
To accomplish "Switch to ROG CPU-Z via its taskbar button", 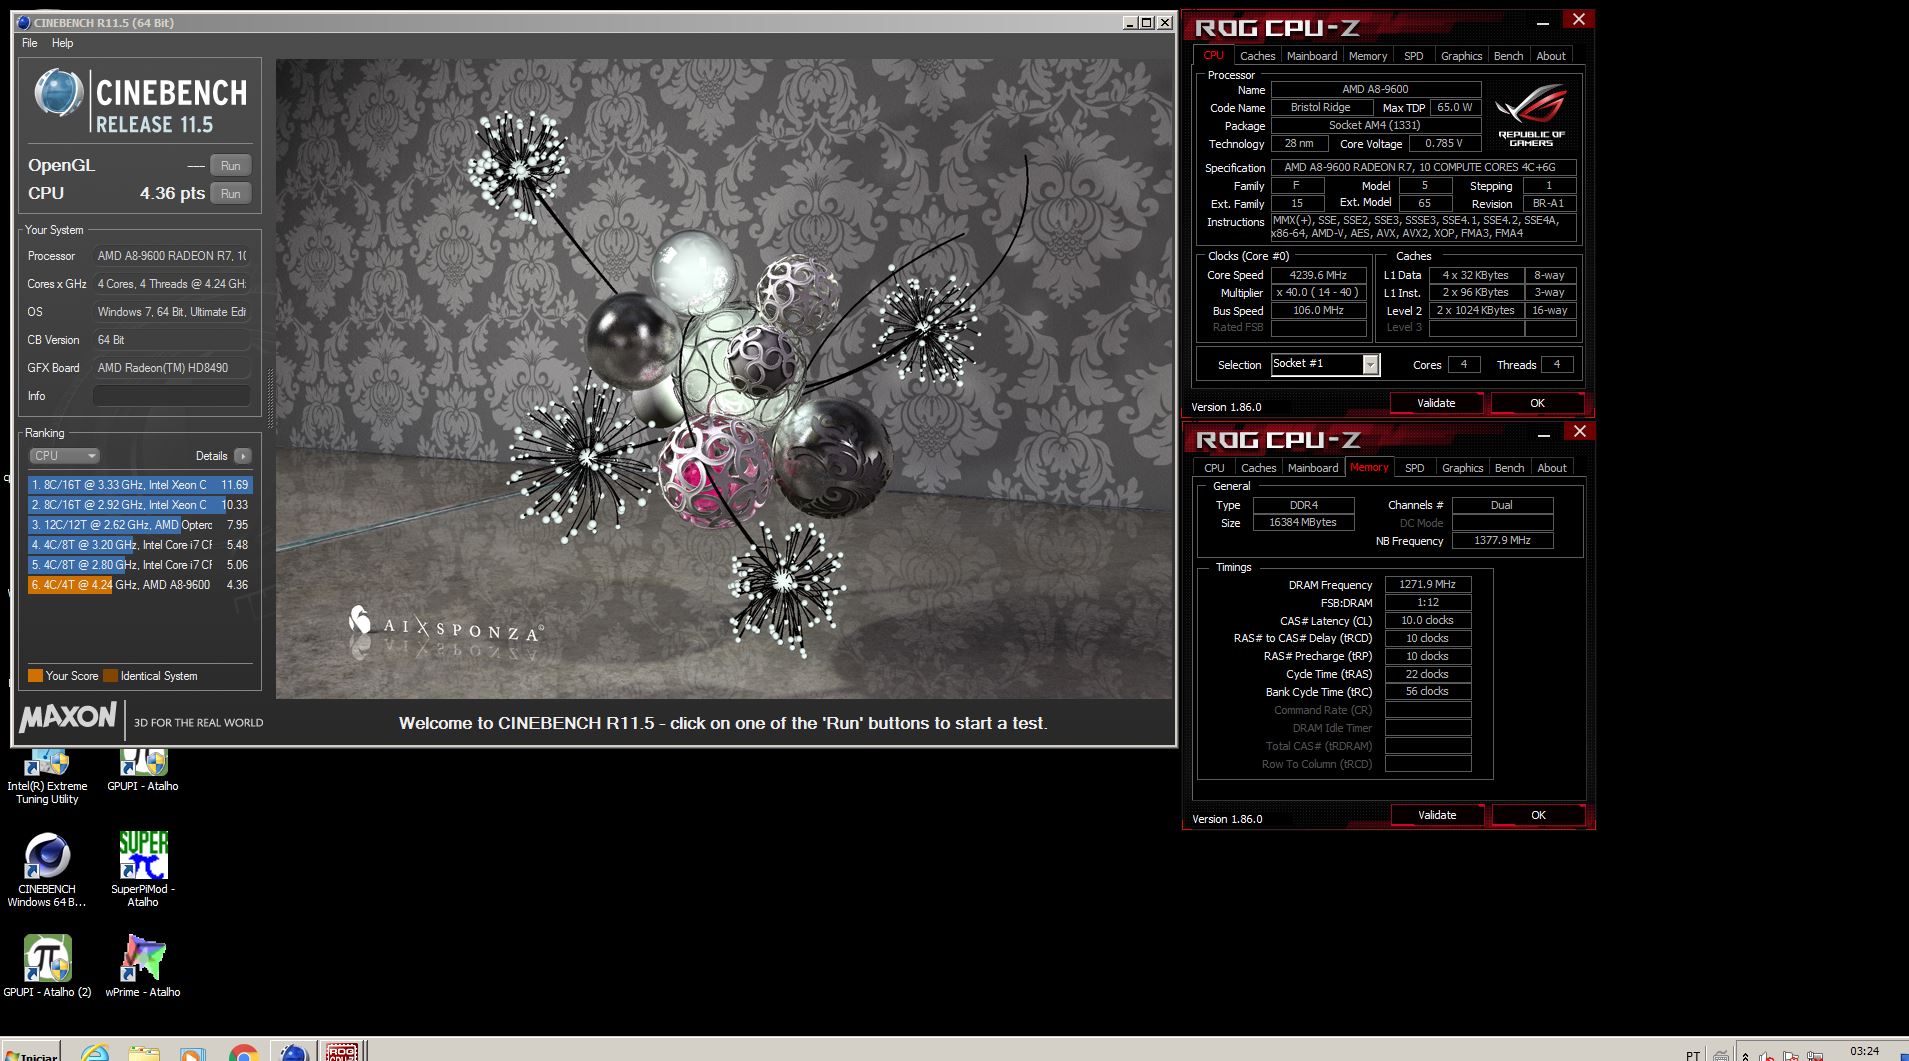I will pos(342,1051).
